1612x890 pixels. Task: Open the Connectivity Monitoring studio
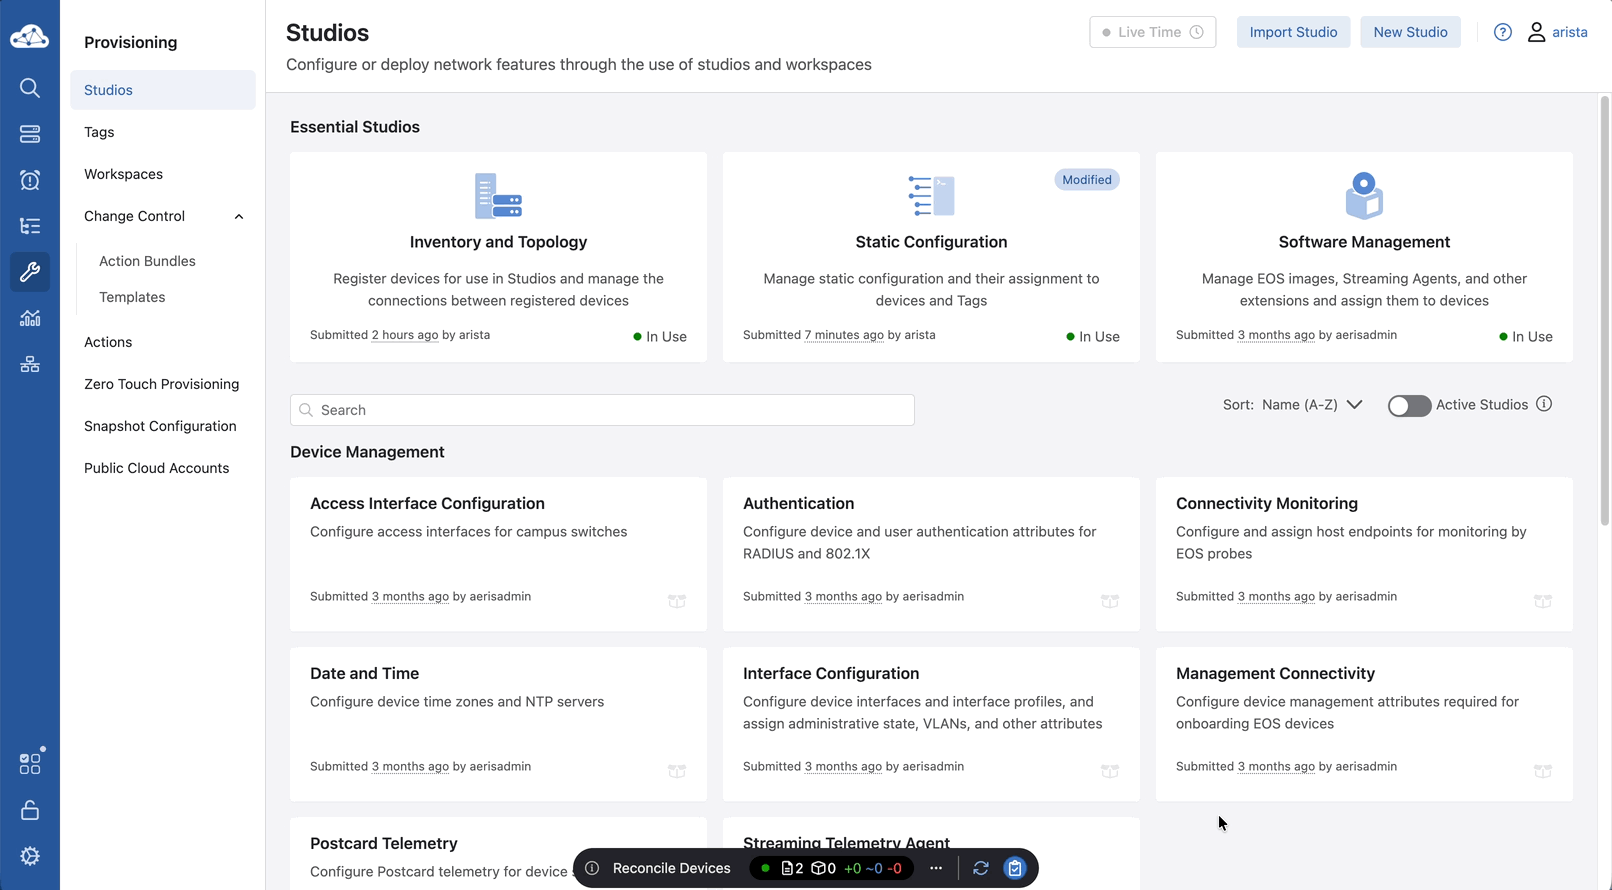point(1364,554)
